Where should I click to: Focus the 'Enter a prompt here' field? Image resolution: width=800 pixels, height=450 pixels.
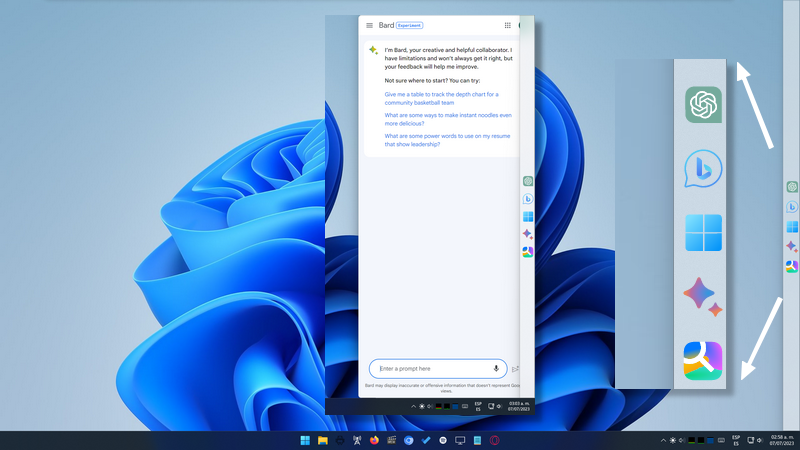tap(438, 368)
